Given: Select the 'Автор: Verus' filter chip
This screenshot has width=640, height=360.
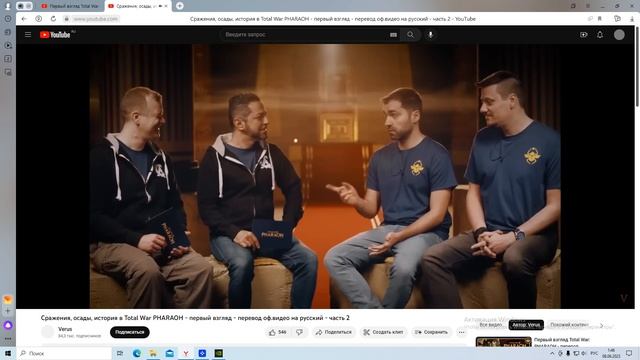Looking at the screenshot, I should click(x=526, y=325).
